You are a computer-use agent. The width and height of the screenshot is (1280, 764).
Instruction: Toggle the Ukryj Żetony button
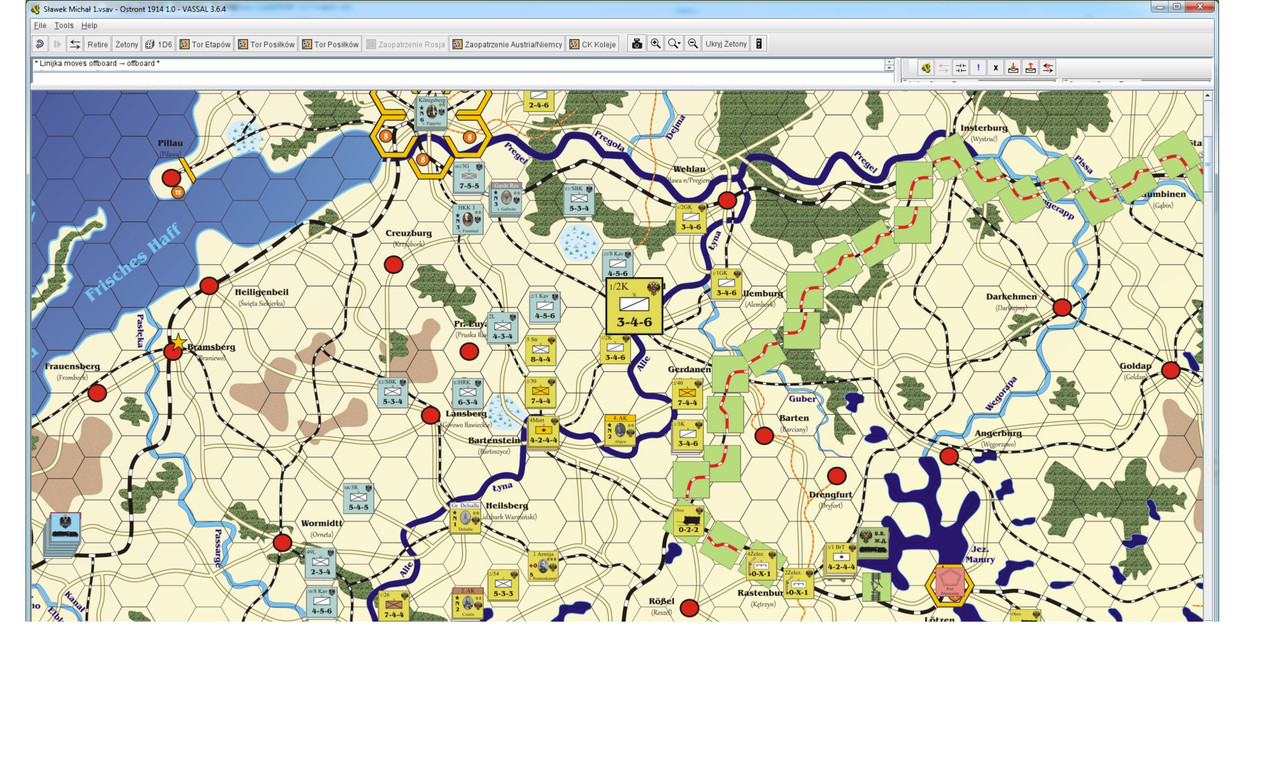[726, 44]
